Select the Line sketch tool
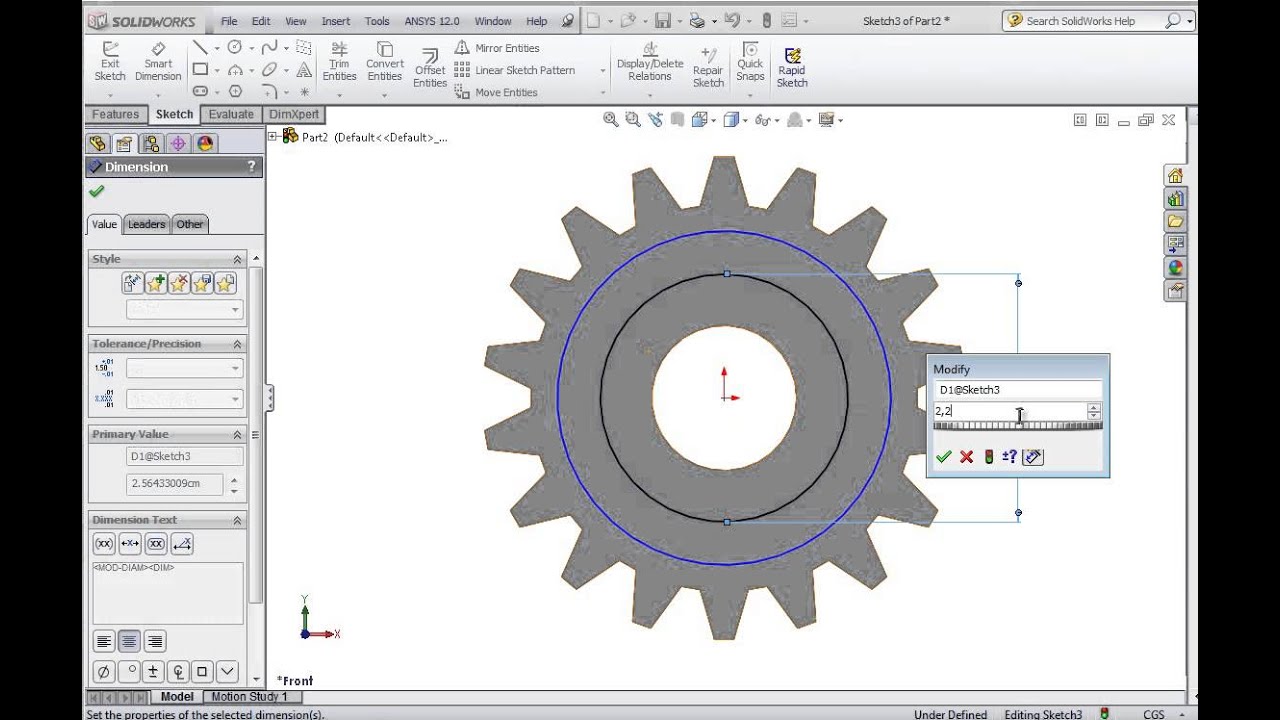 [200, 47]
